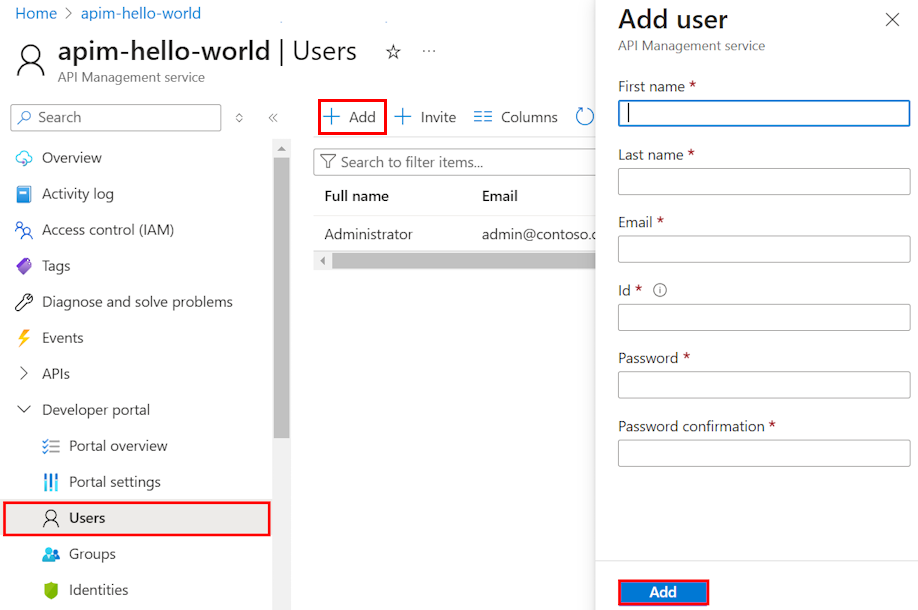Invite a user with the Invite button
This screenshot has height=610, width=918.
click(425, 116)
